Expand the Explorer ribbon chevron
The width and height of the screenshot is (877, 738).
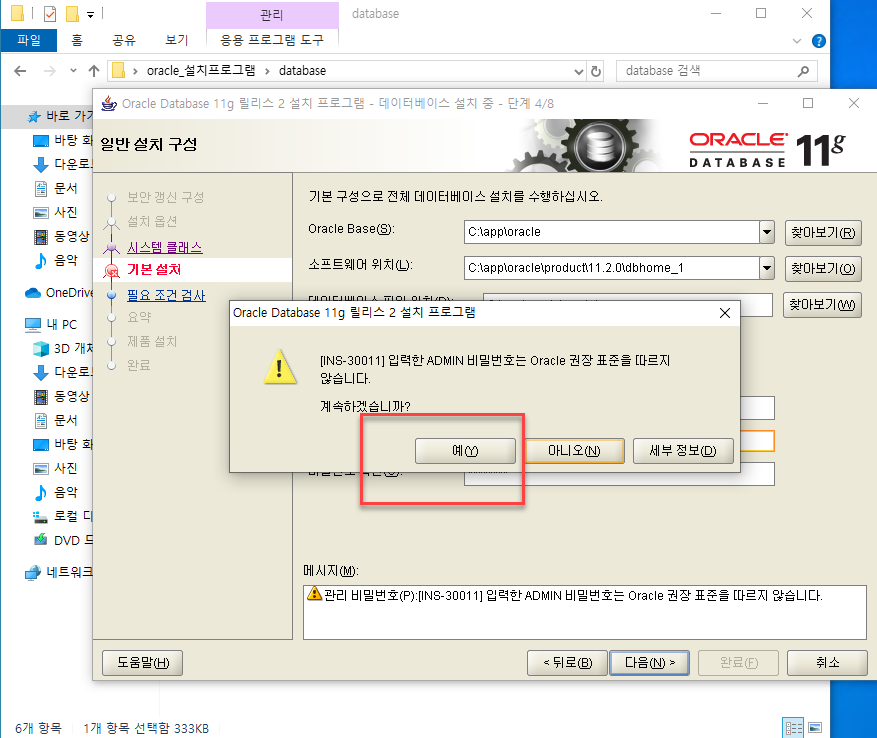pyautogui.click(x=797, y=41)
